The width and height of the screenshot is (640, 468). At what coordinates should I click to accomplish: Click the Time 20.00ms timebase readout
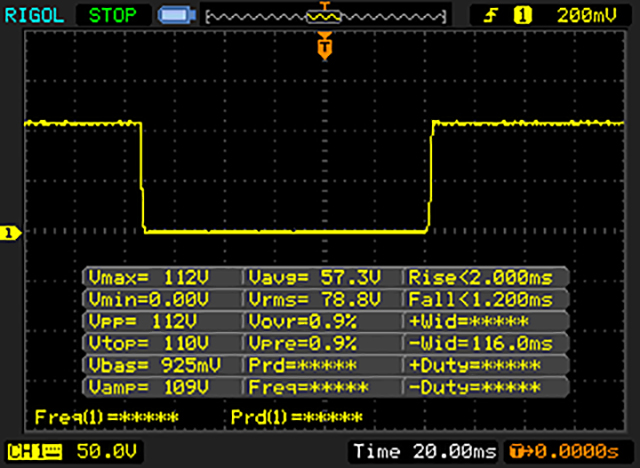point(424,452)
